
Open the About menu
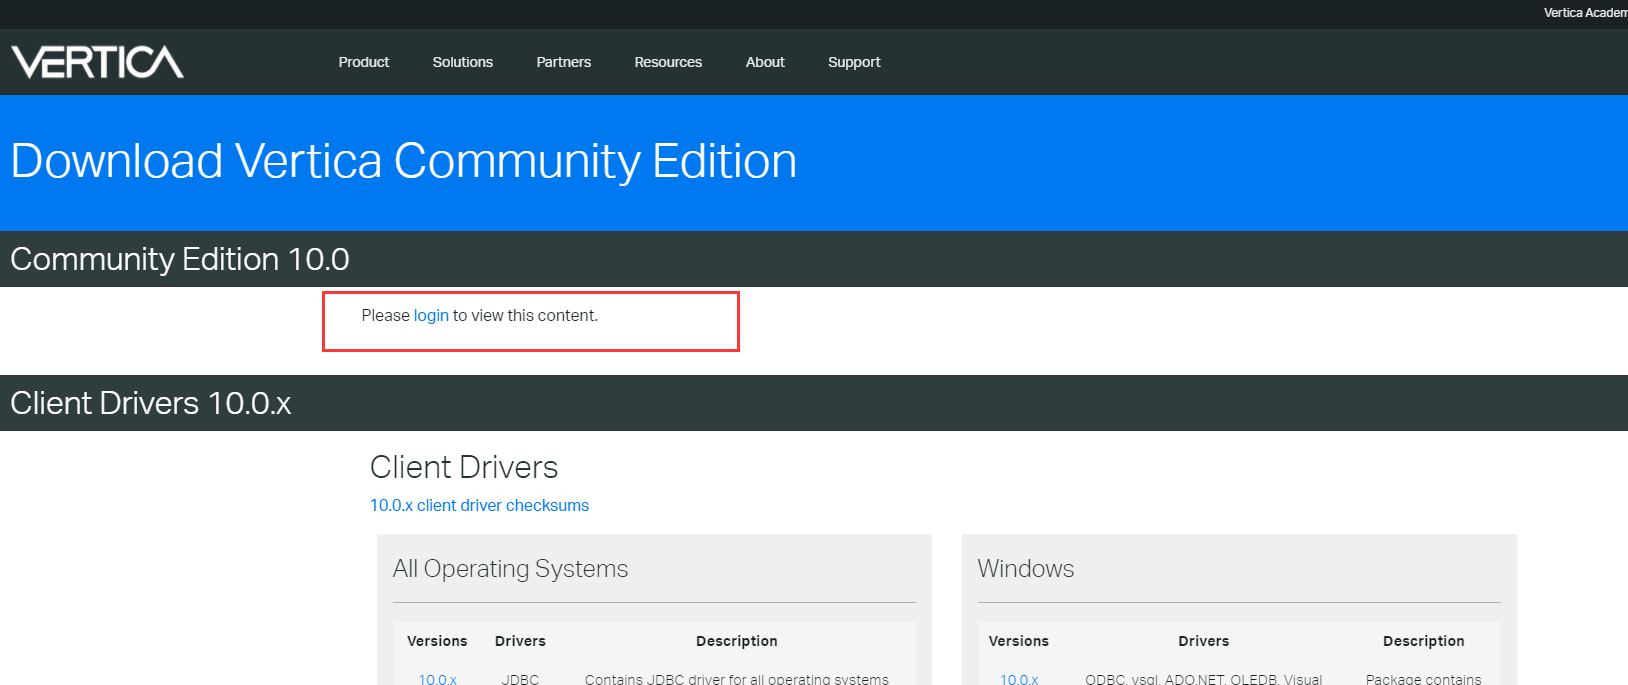[765, 62]
